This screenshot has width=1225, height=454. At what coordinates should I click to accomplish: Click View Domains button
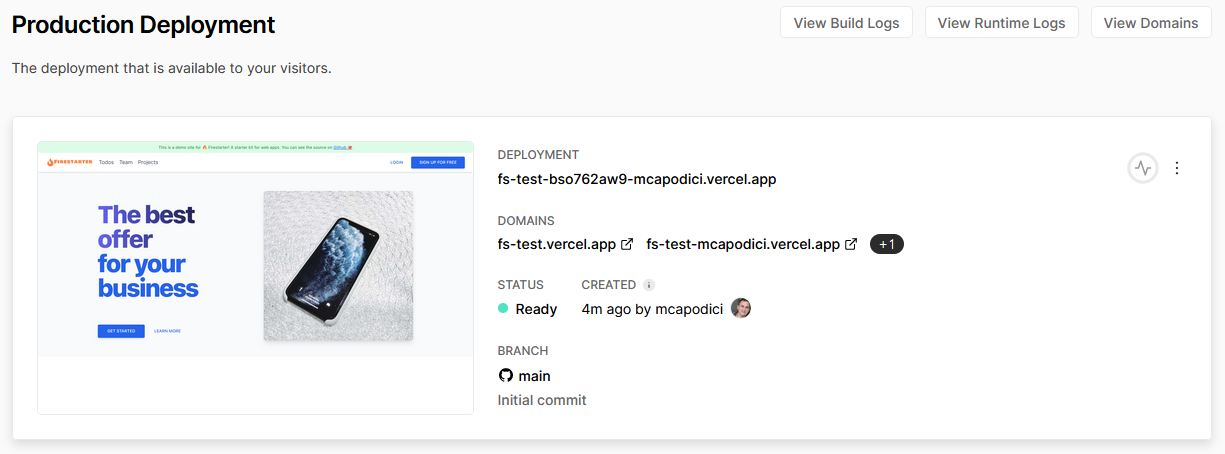pyautogui.click(x=1151, y=23)
